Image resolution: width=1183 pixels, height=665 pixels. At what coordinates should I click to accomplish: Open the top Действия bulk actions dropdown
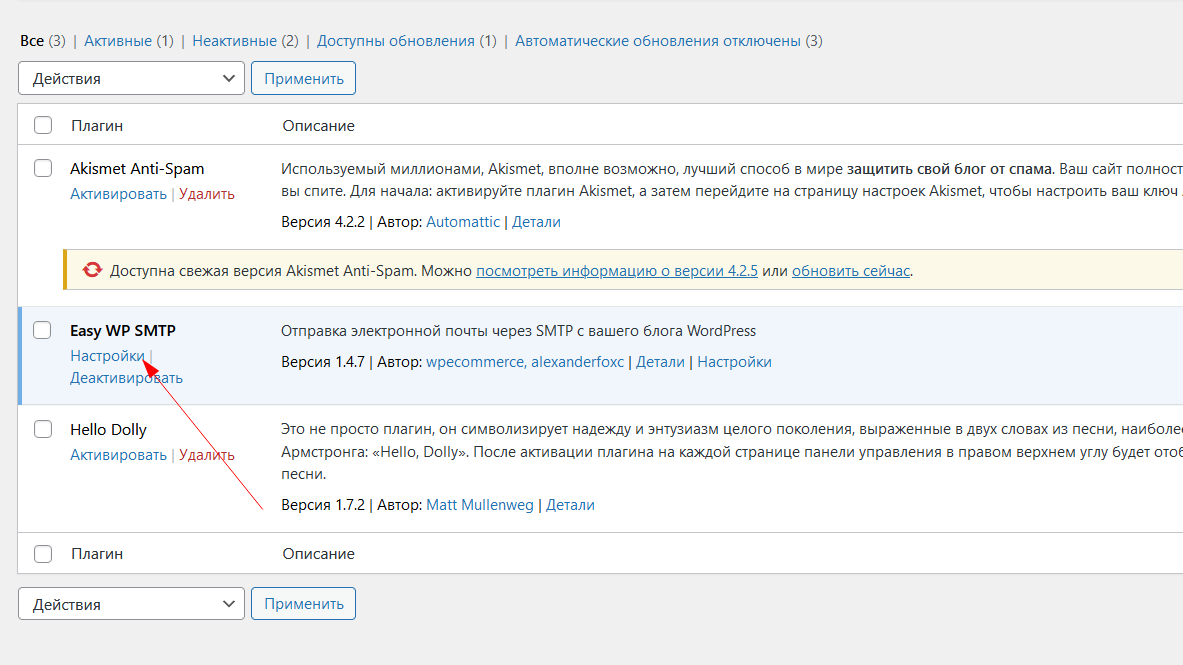point(131,79)
